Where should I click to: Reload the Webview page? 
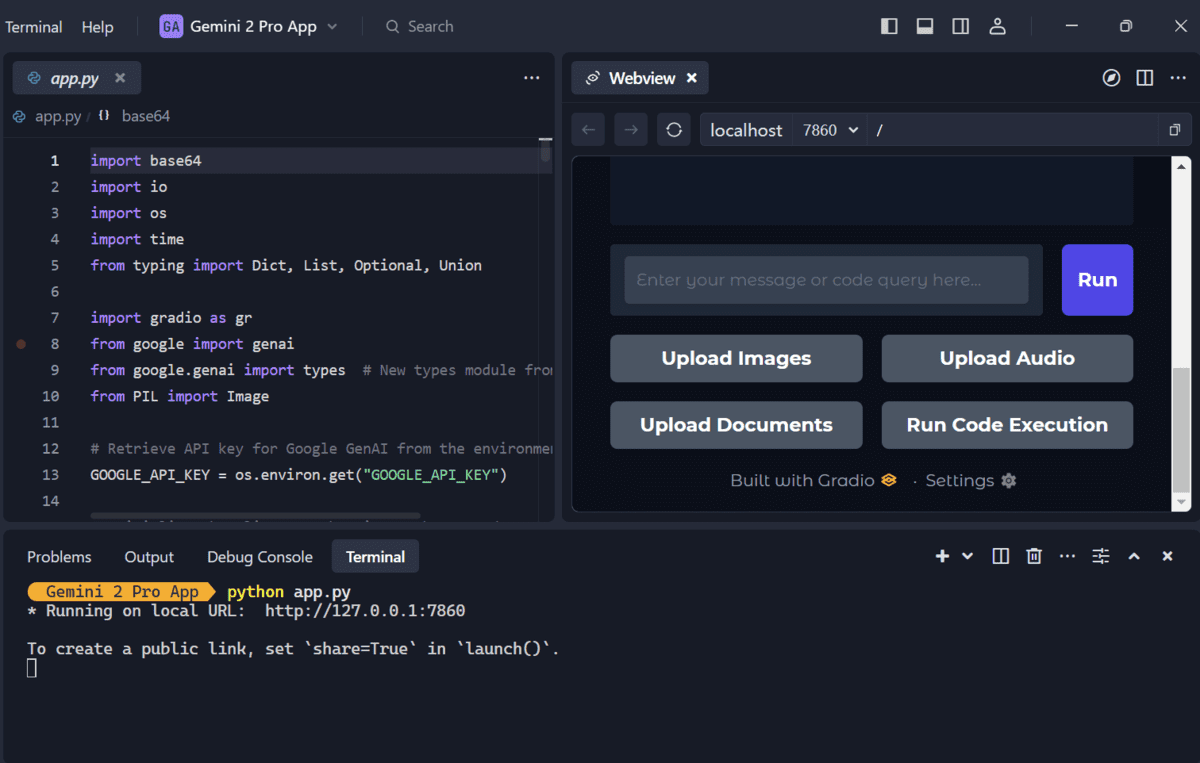pyautogui.click(x=674, y=130)
